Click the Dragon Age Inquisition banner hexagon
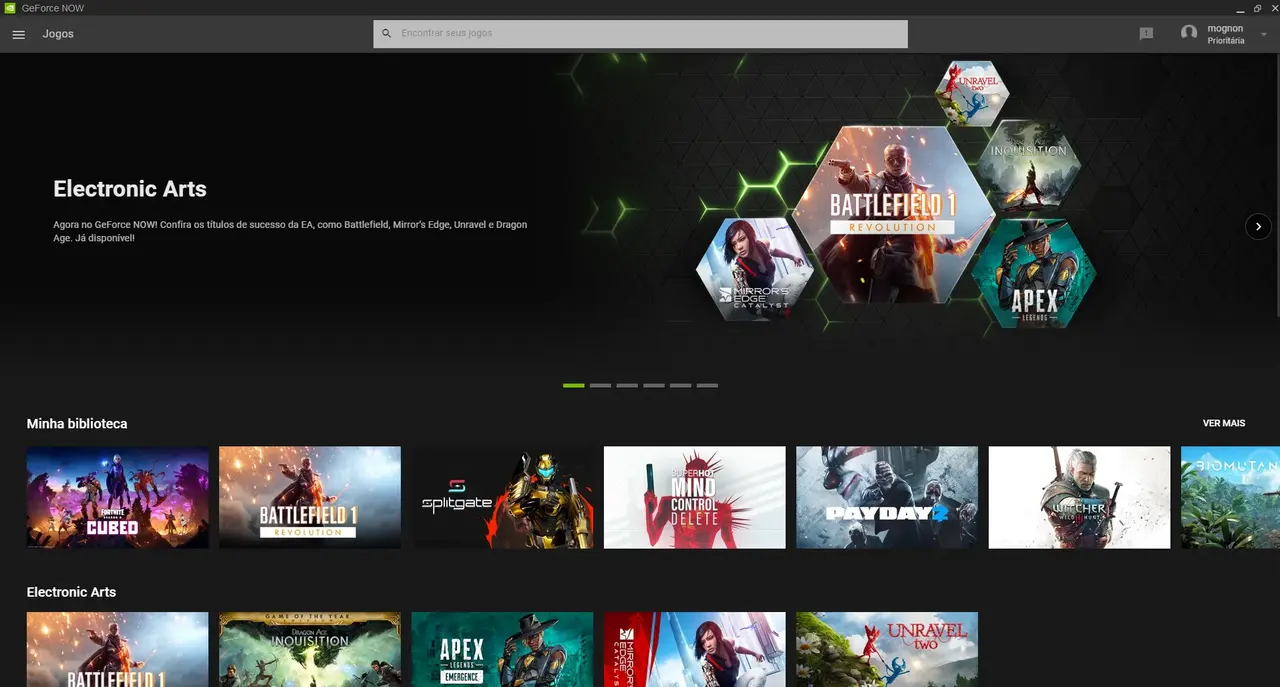This screenshot has width=1280, height=687. pos(1029,165)
